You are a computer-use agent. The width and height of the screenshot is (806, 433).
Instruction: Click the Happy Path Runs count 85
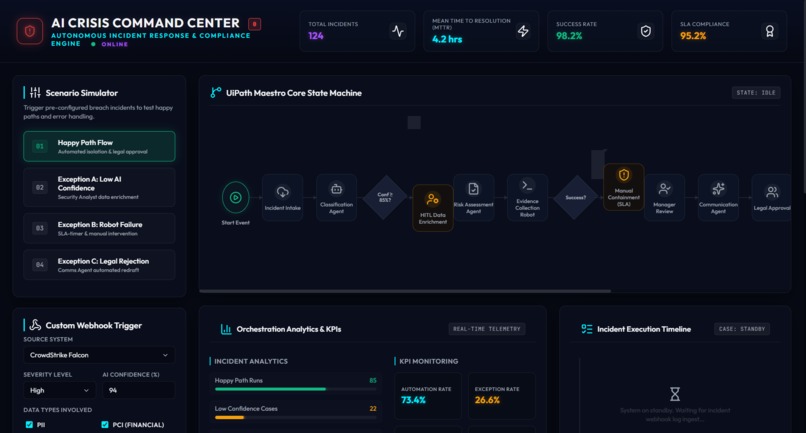coord(373,381)
